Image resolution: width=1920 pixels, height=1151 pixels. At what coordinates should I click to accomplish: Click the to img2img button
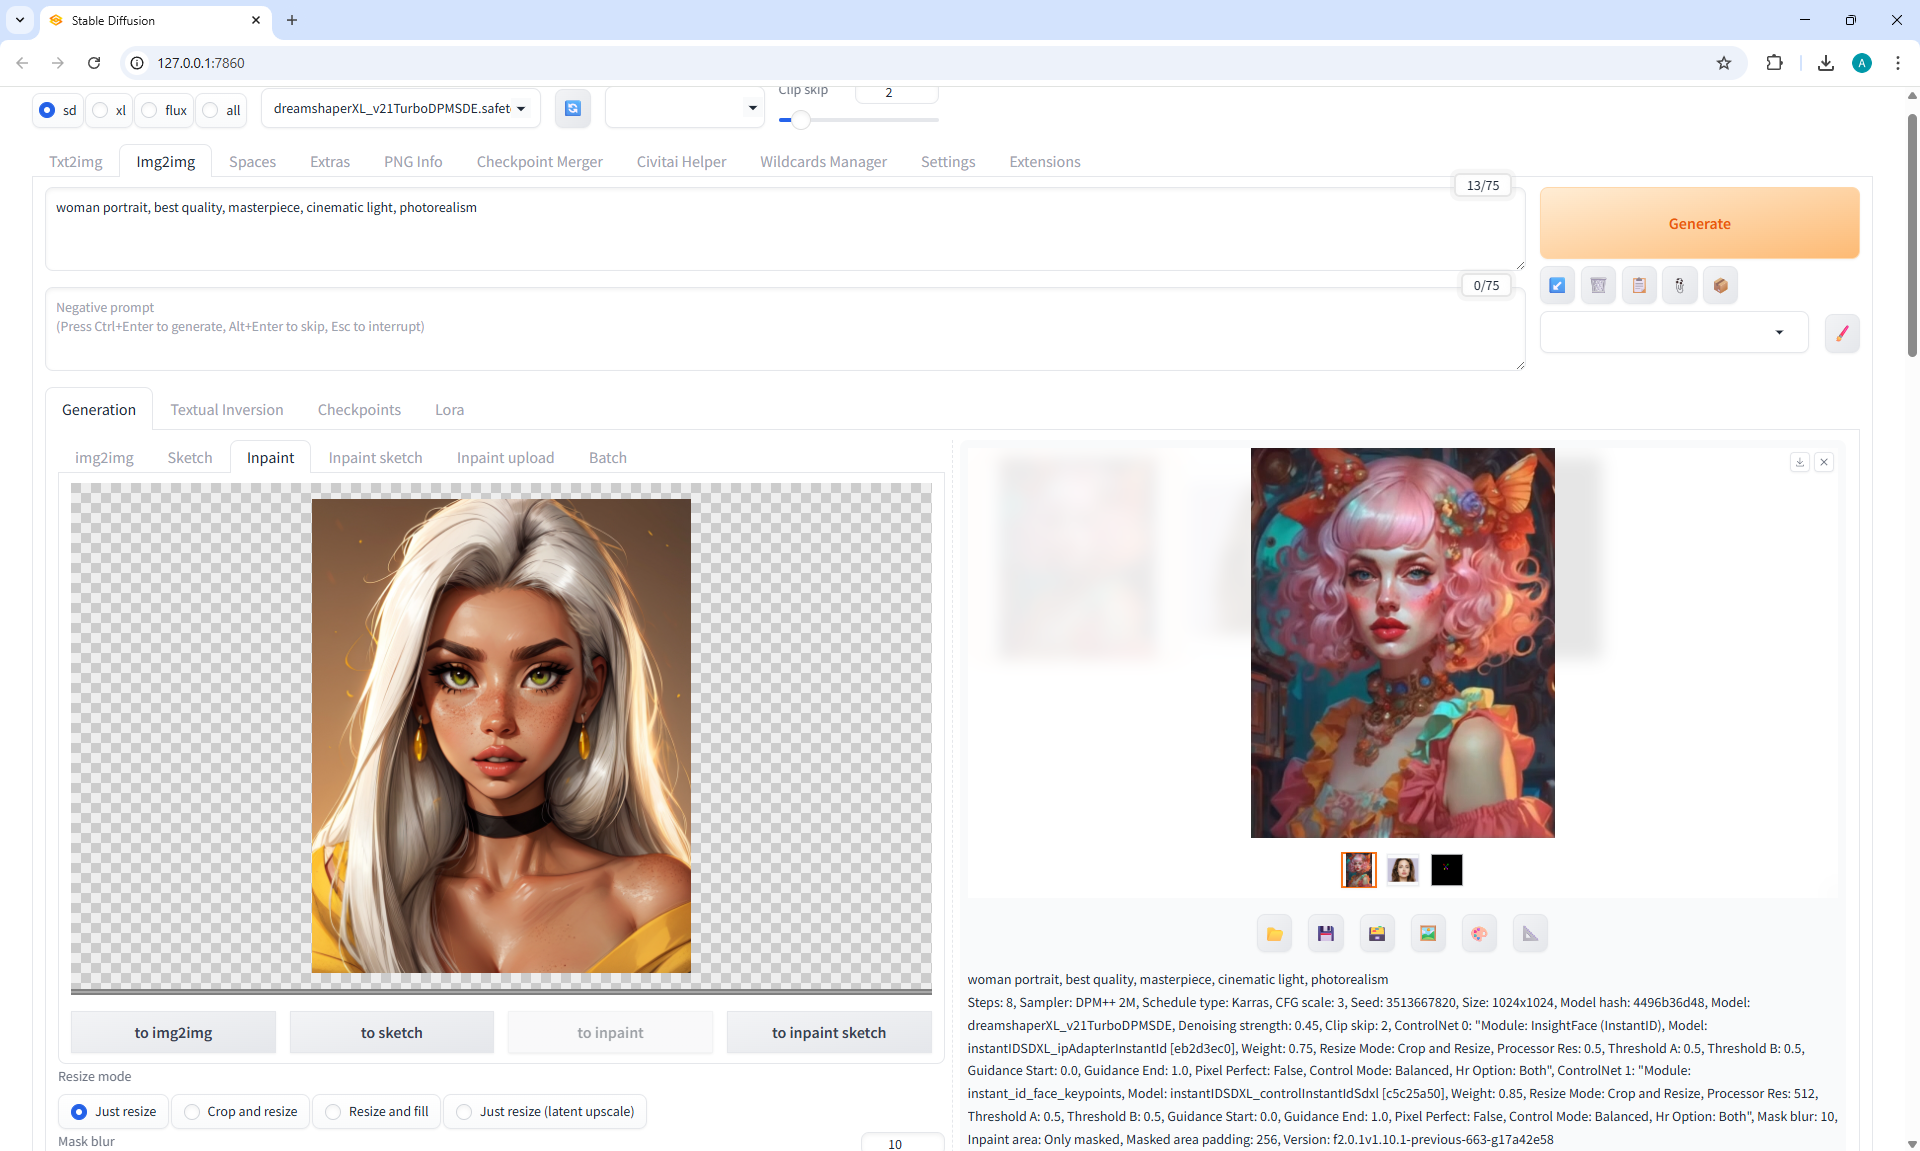tap(173, 1032)
